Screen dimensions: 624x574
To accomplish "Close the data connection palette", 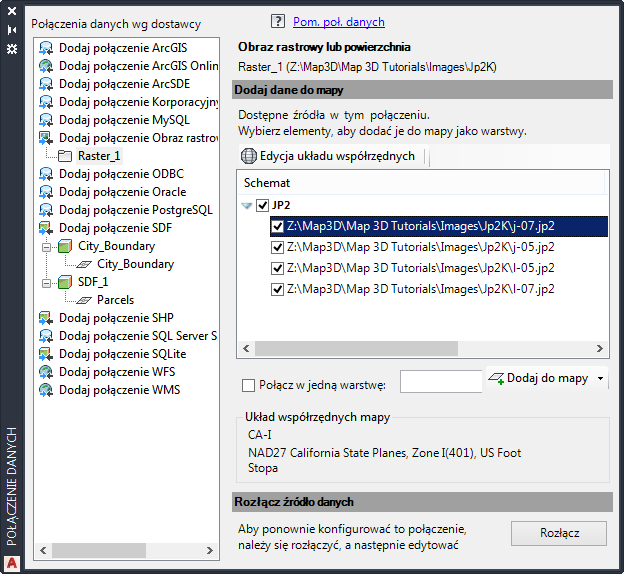I will point(12,11).
